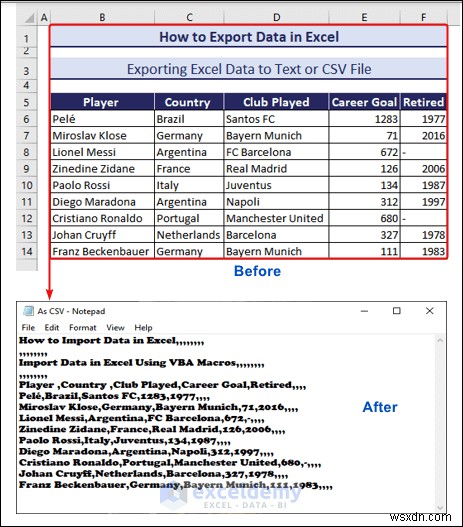The width and height of the screenshot is (463, 527).
Task: Select the Brazil cell
Action: pos(189,119)
